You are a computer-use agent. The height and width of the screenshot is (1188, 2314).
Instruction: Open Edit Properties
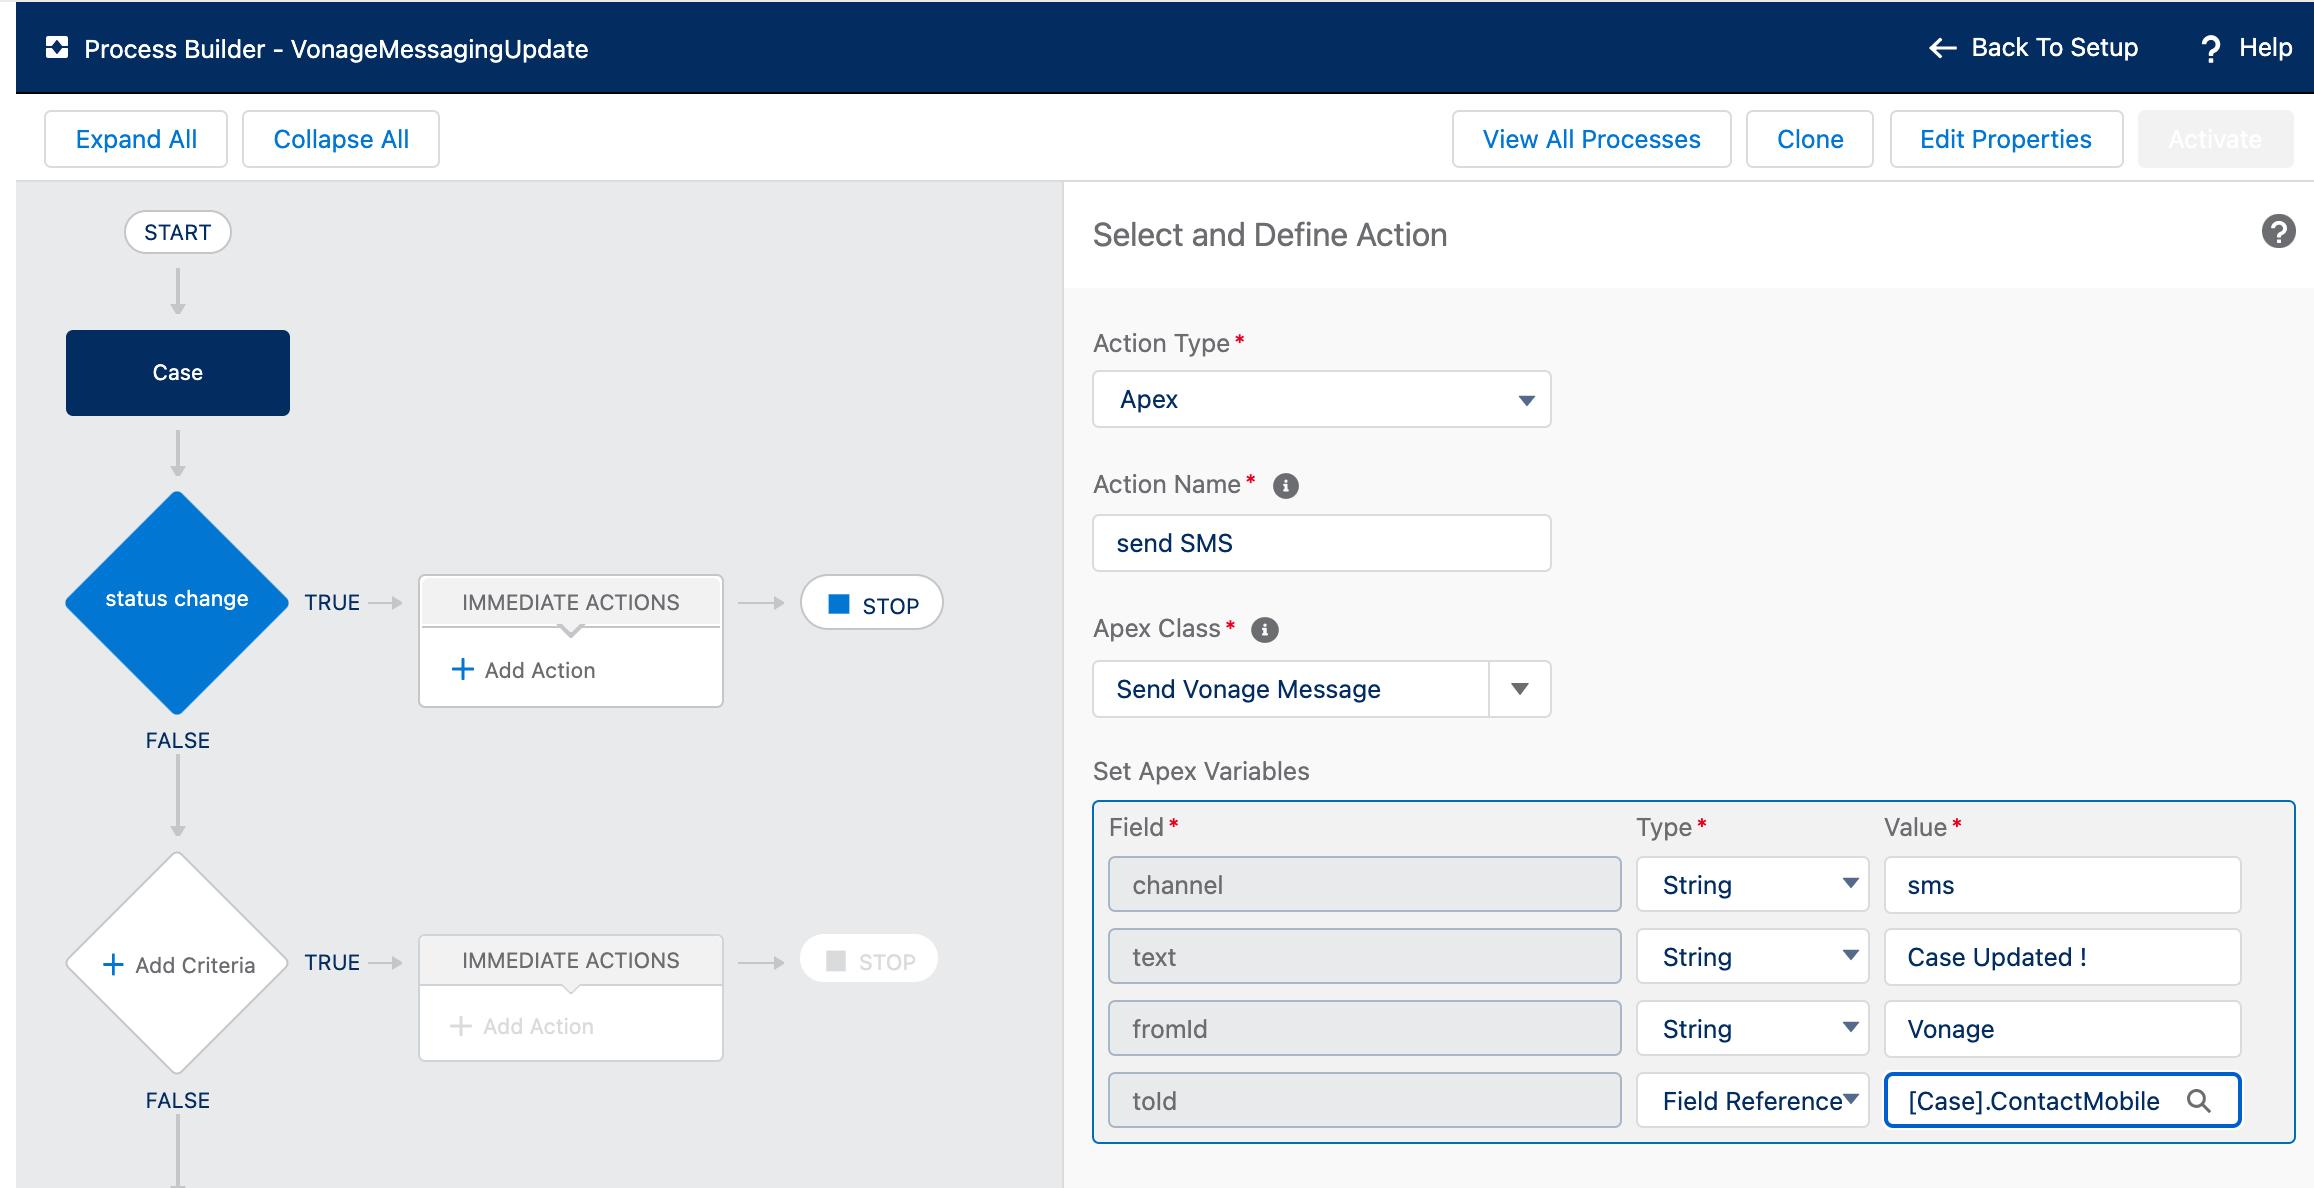coord(2005,139)
